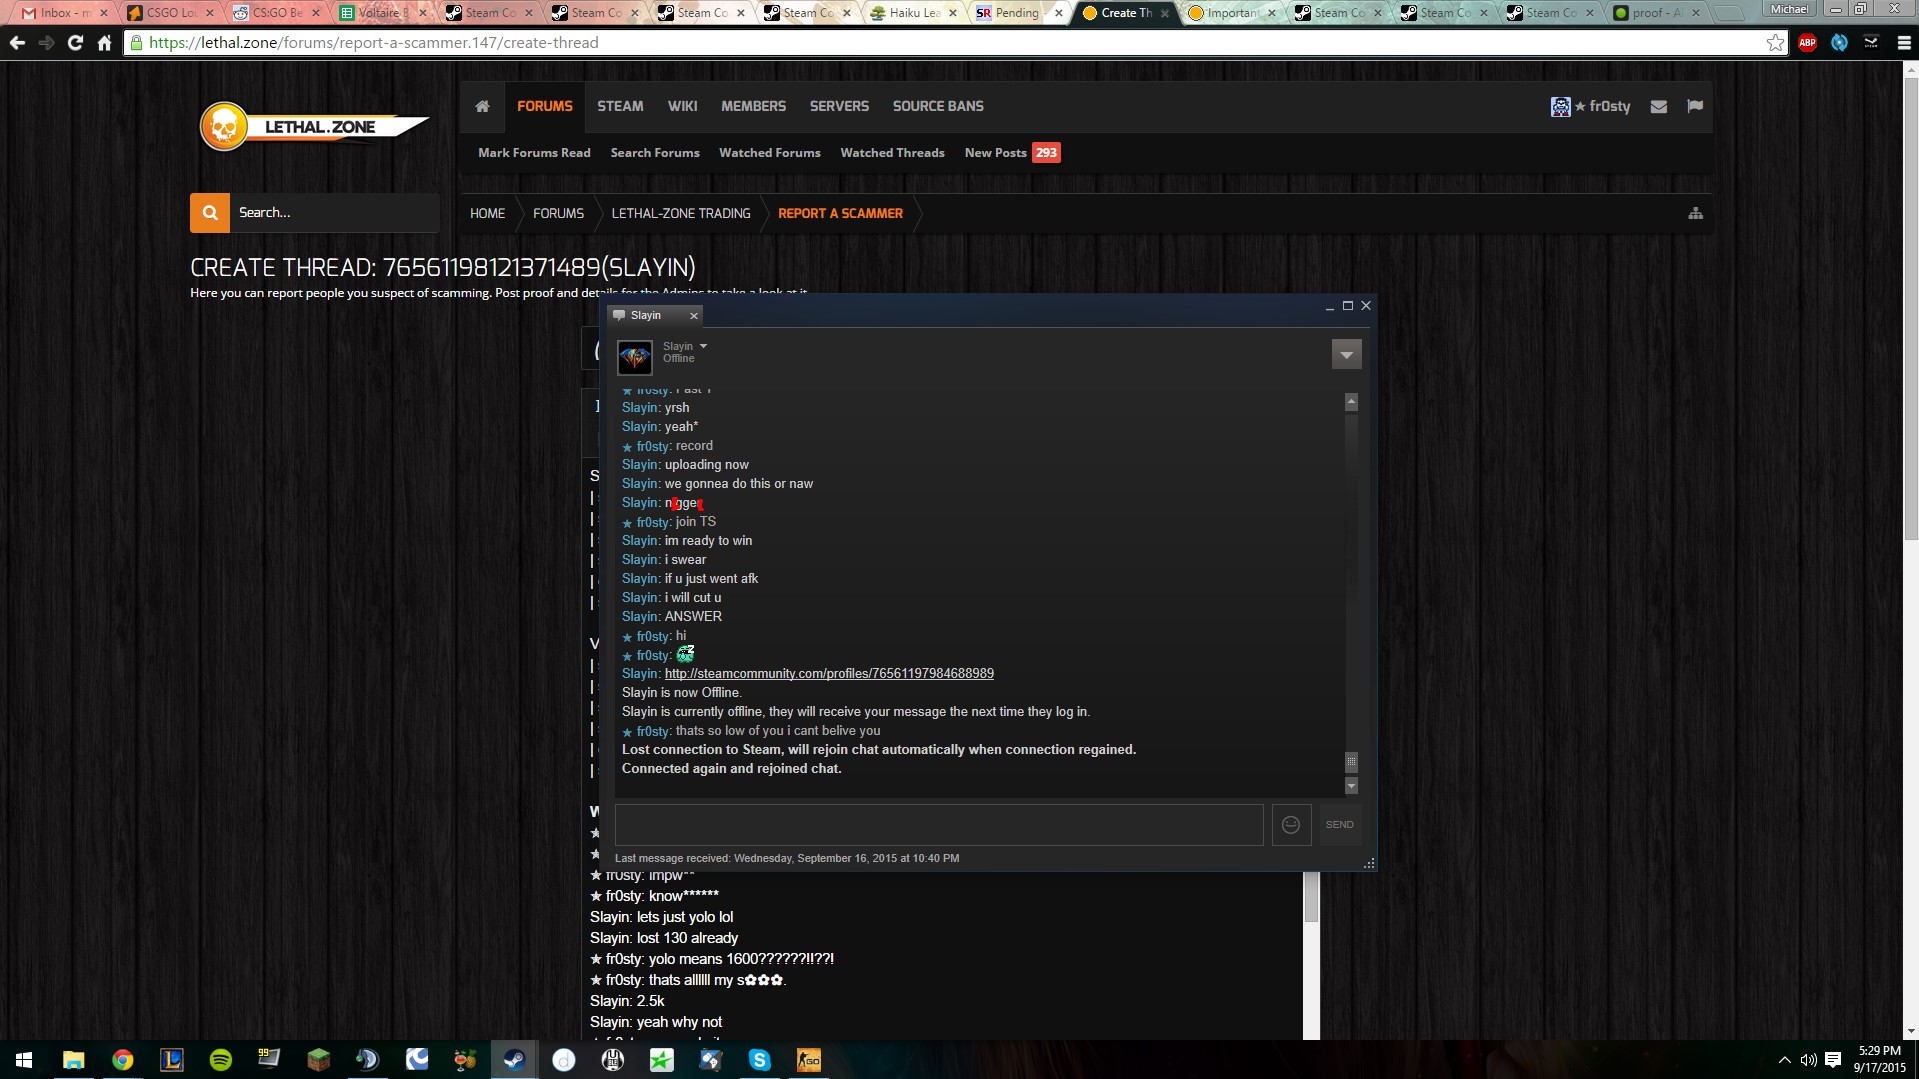This screenshot has width=1919, height=1079.
Task: Click the Skype taskbar icon
Action: (759, 1060)
